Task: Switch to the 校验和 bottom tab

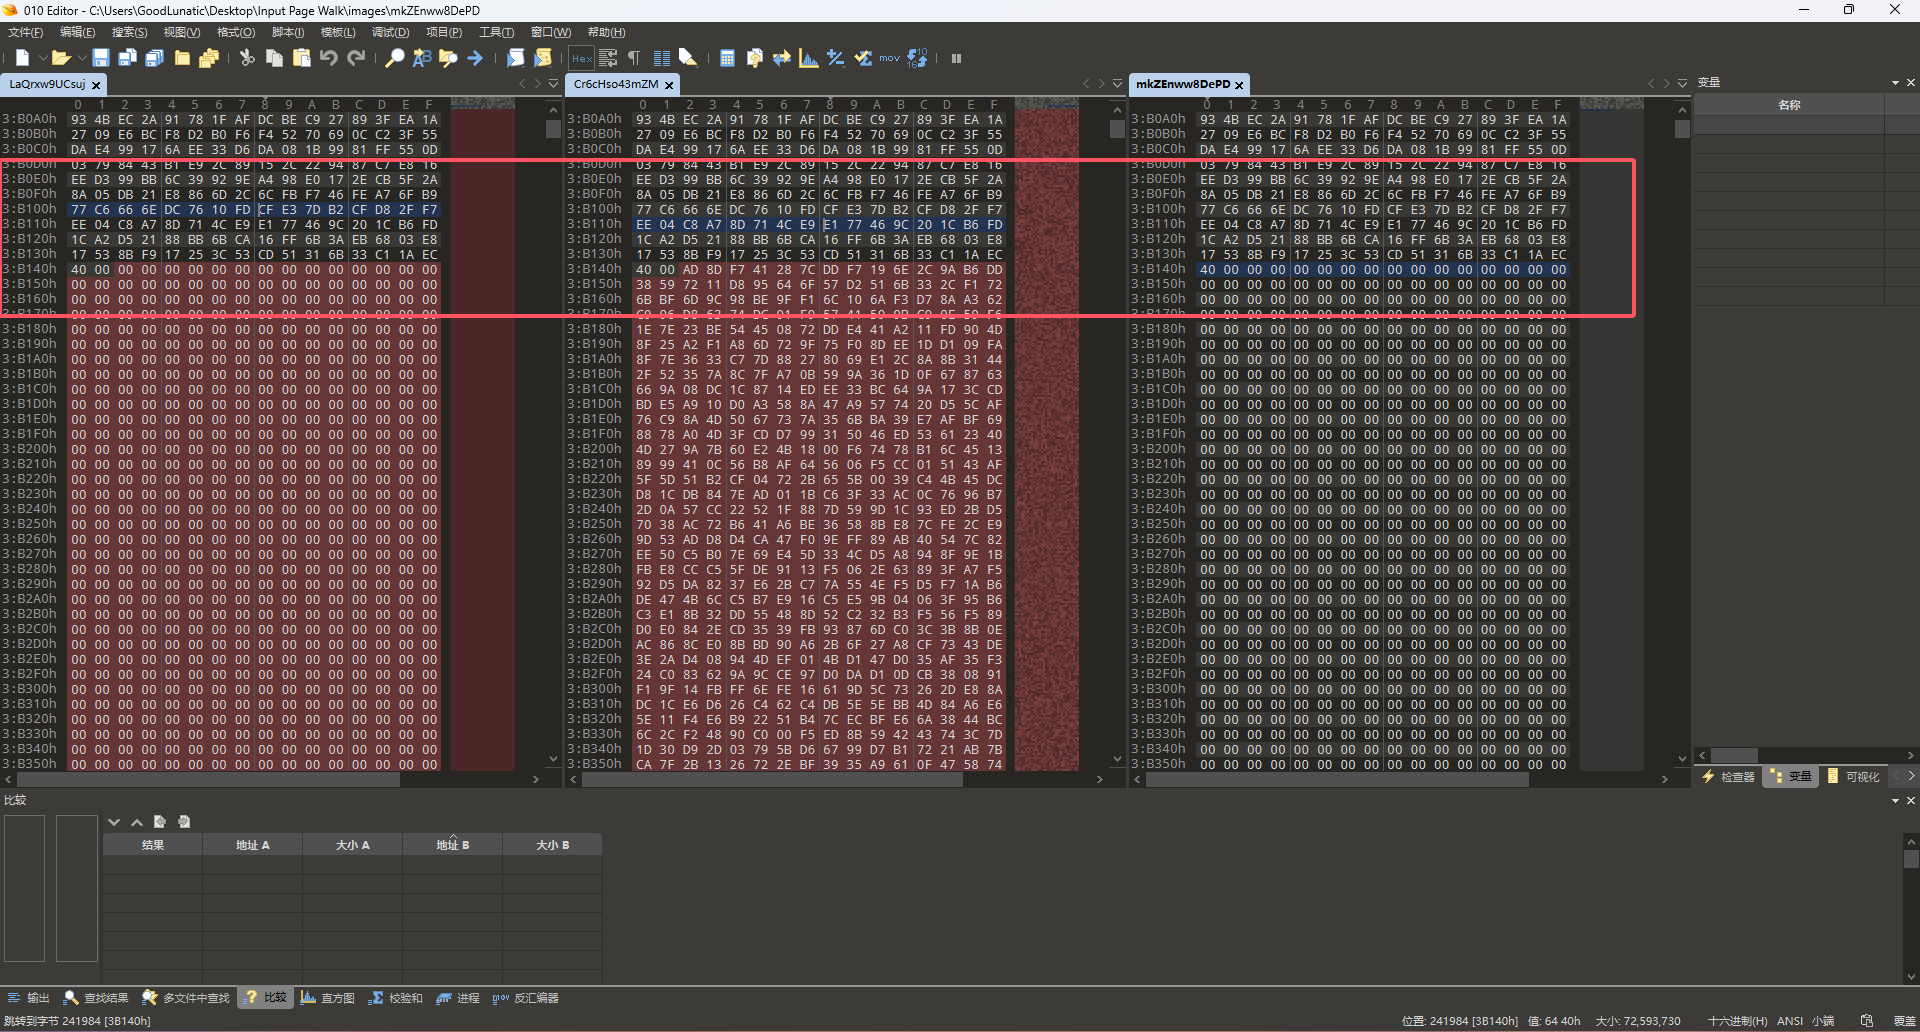Action: click(396, 998)
